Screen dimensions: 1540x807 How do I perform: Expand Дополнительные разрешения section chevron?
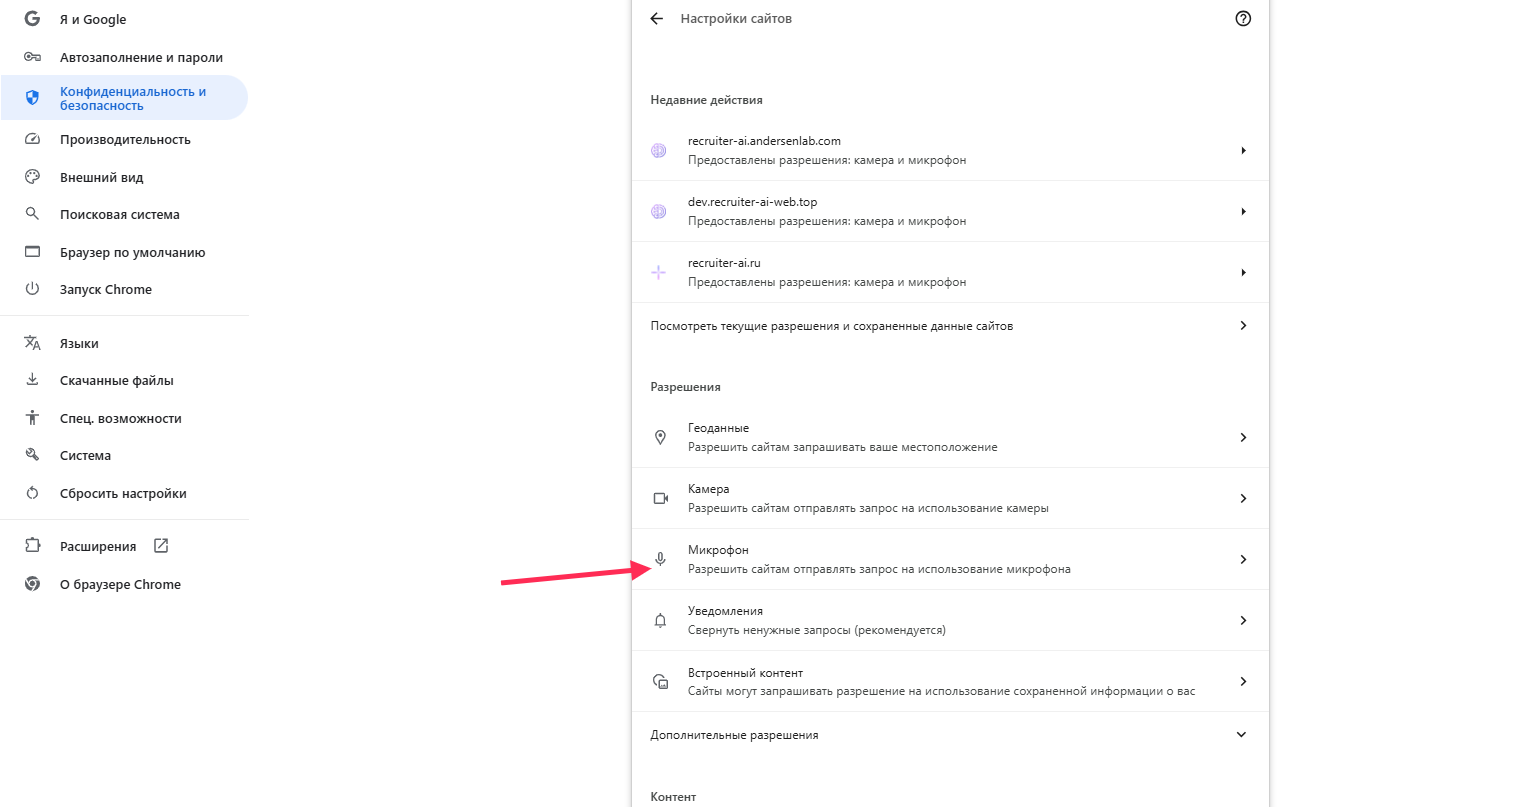click(1242, 735)
